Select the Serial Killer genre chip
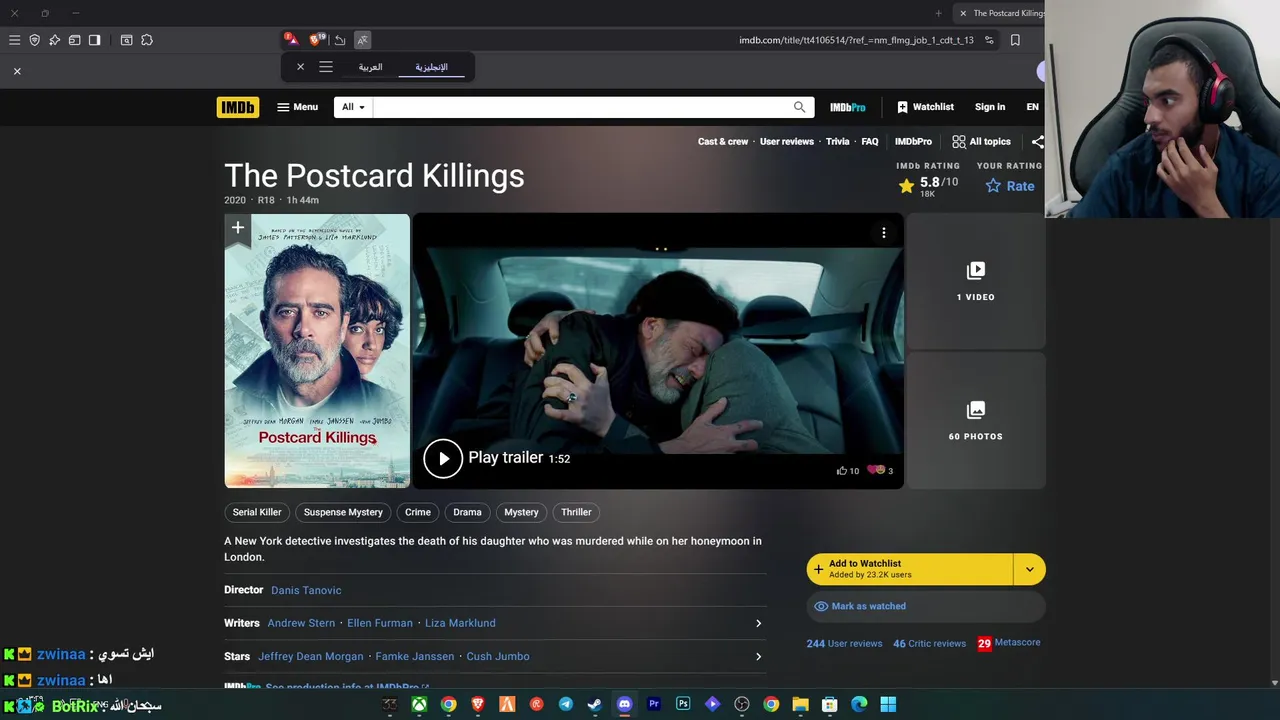The image size is (1280, 720). [x=257, y=512]
